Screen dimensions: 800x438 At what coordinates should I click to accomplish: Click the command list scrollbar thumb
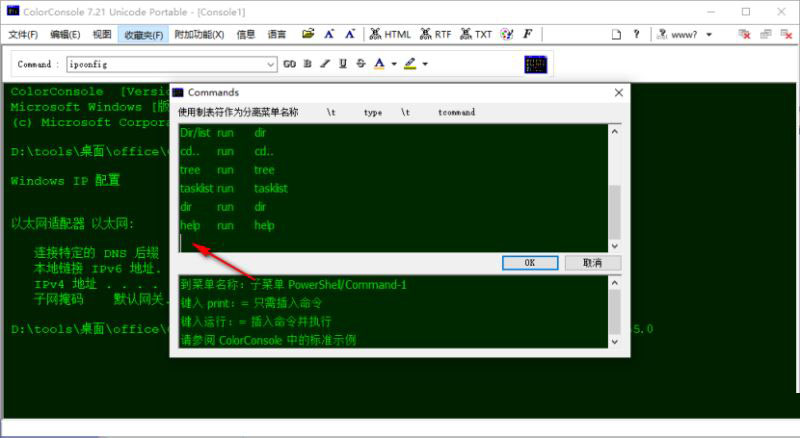click(x=615, y=212)
